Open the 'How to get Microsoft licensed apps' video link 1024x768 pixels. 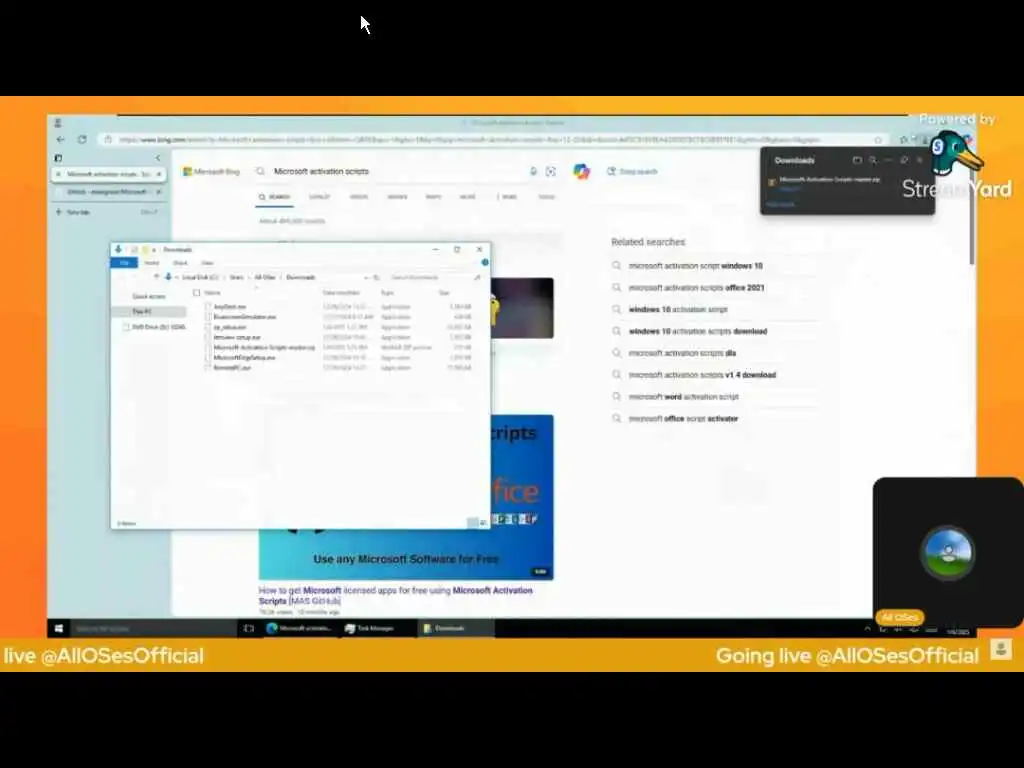coord(395,595)
